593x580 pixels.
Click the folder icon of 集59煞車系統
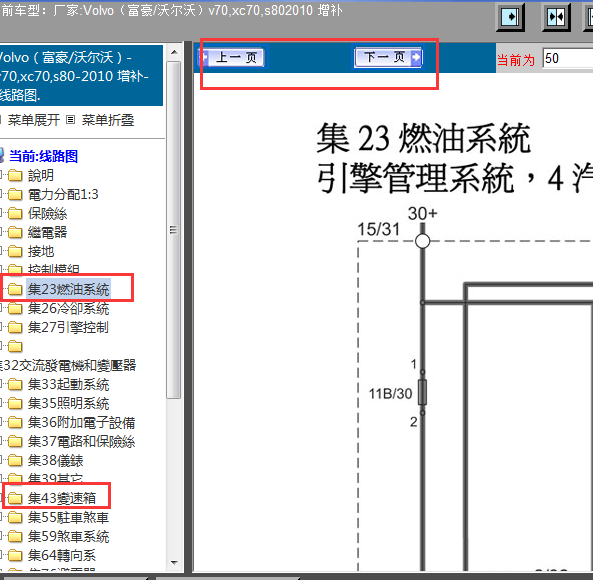[15, 537]
